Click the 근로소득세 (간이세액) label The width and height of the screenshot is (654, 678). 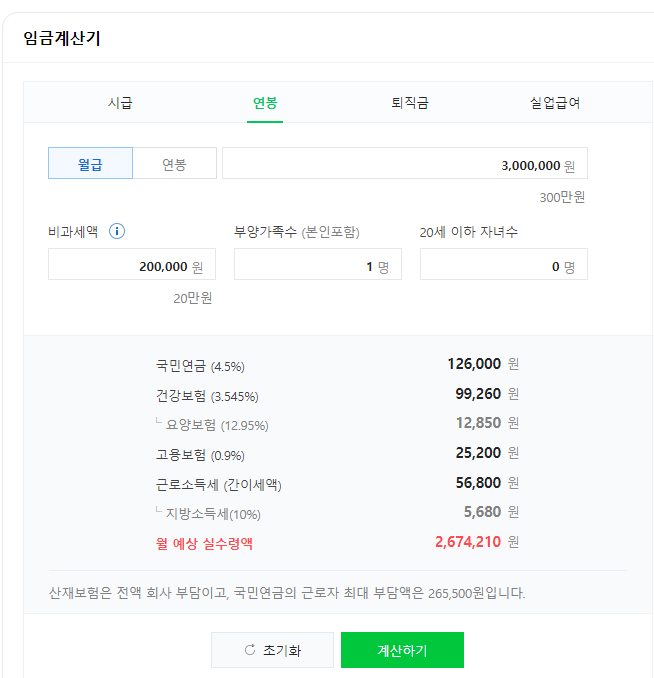pyautogui.click(x=218, y=484)
